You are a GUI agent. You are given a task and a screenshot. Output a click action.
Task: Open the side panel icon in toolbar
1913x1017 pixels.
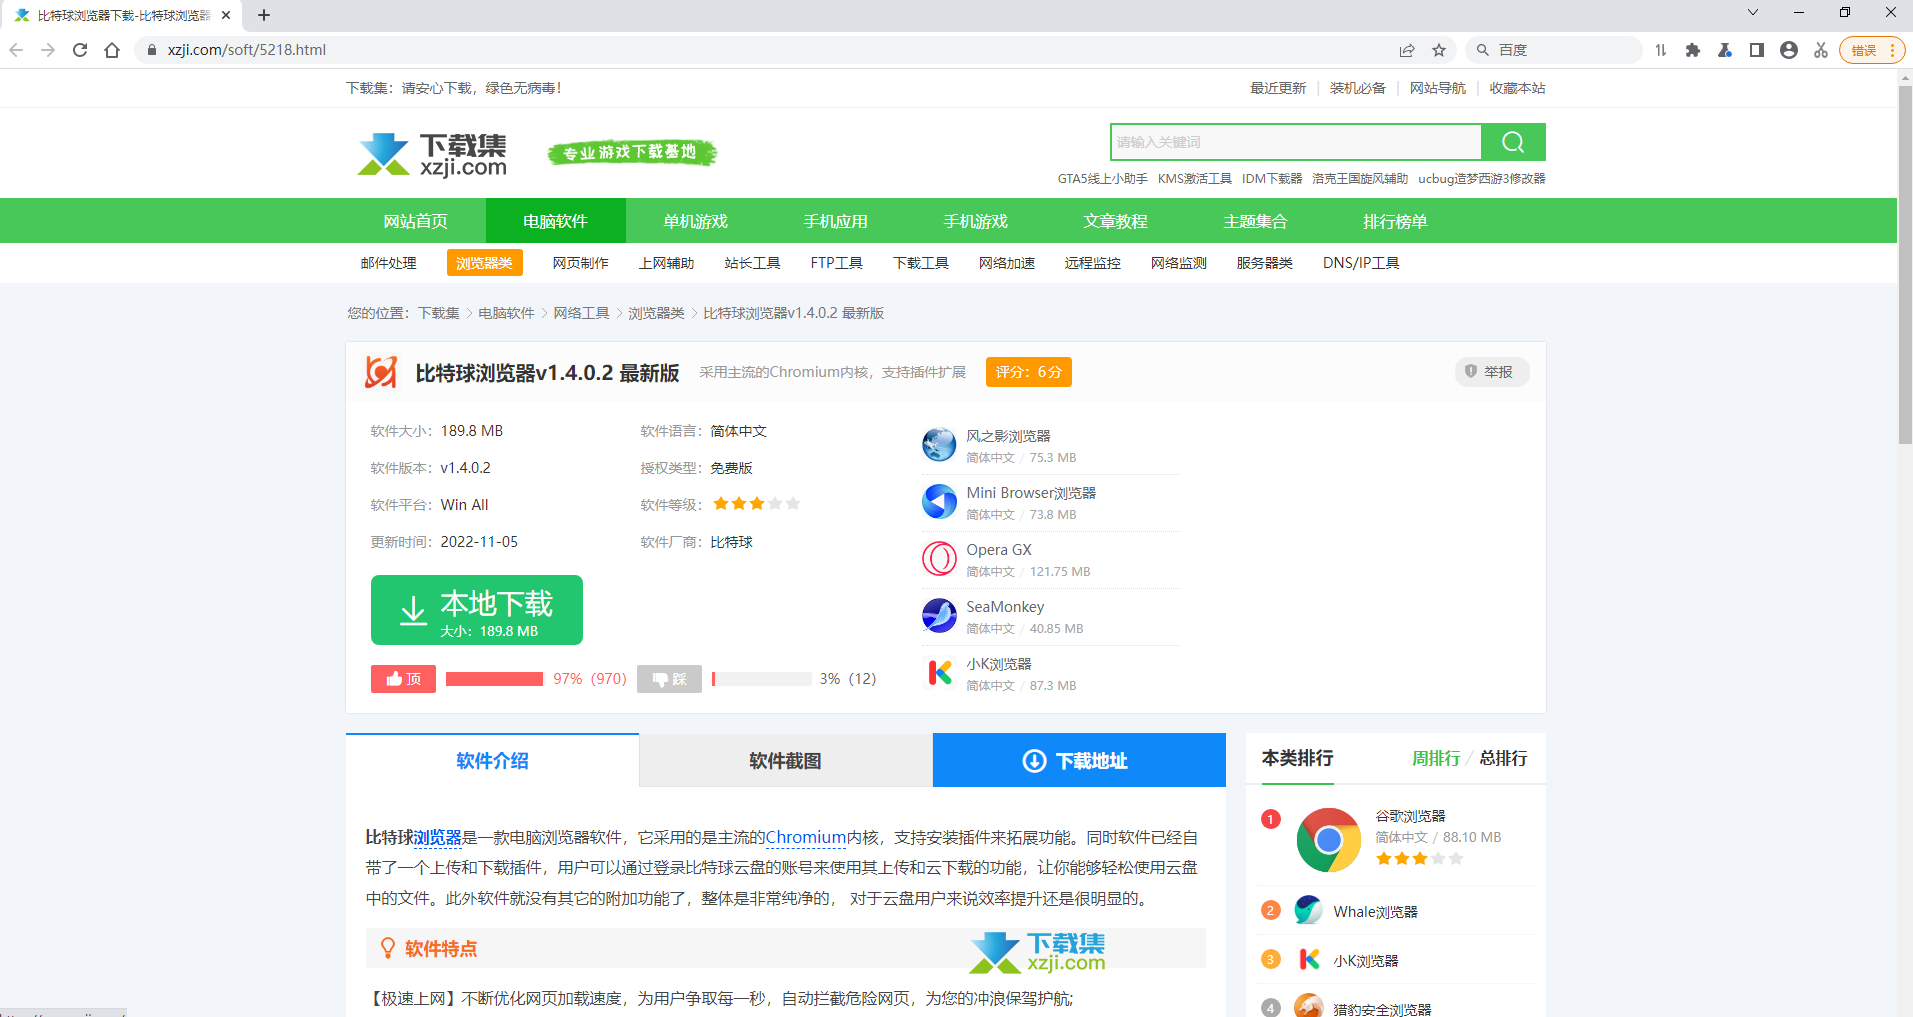[x=1757, y=50]
